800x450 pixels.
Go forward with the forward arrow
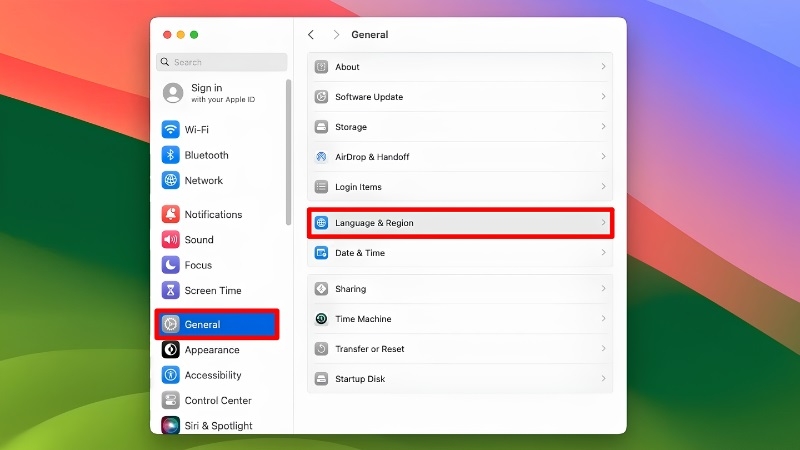click(336, 35)
